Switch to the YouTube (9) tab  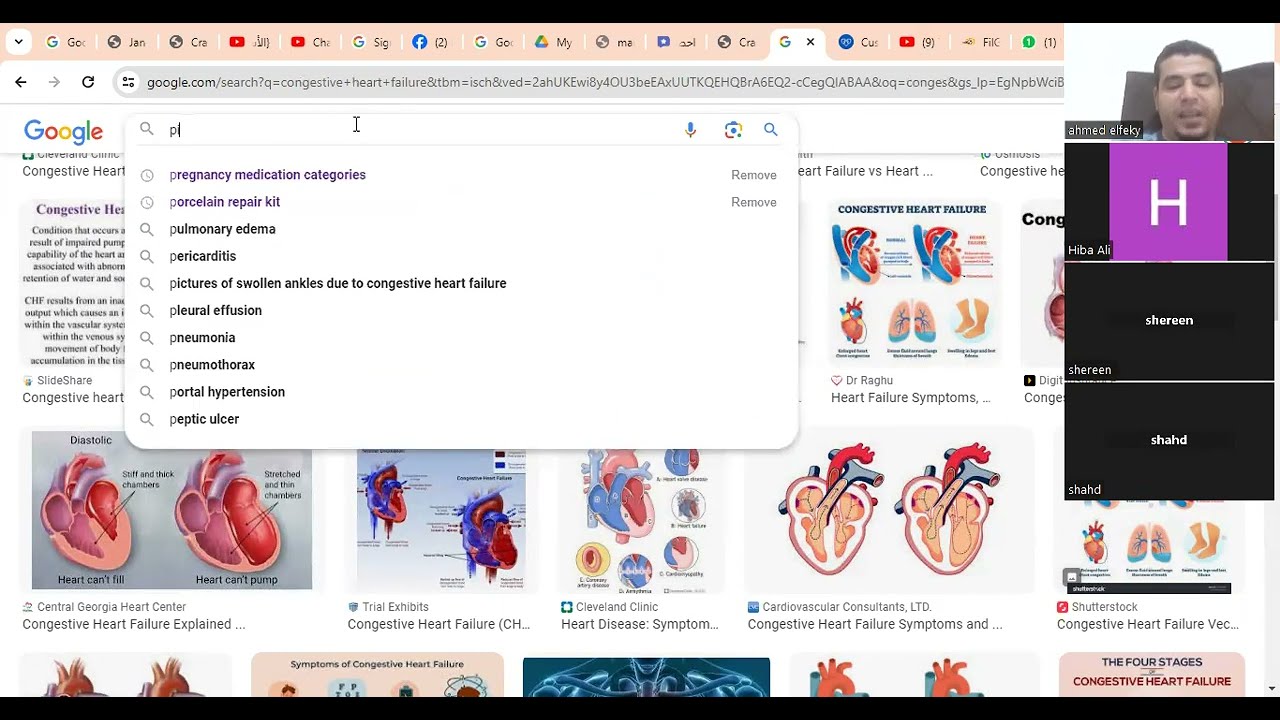(918, 42)
